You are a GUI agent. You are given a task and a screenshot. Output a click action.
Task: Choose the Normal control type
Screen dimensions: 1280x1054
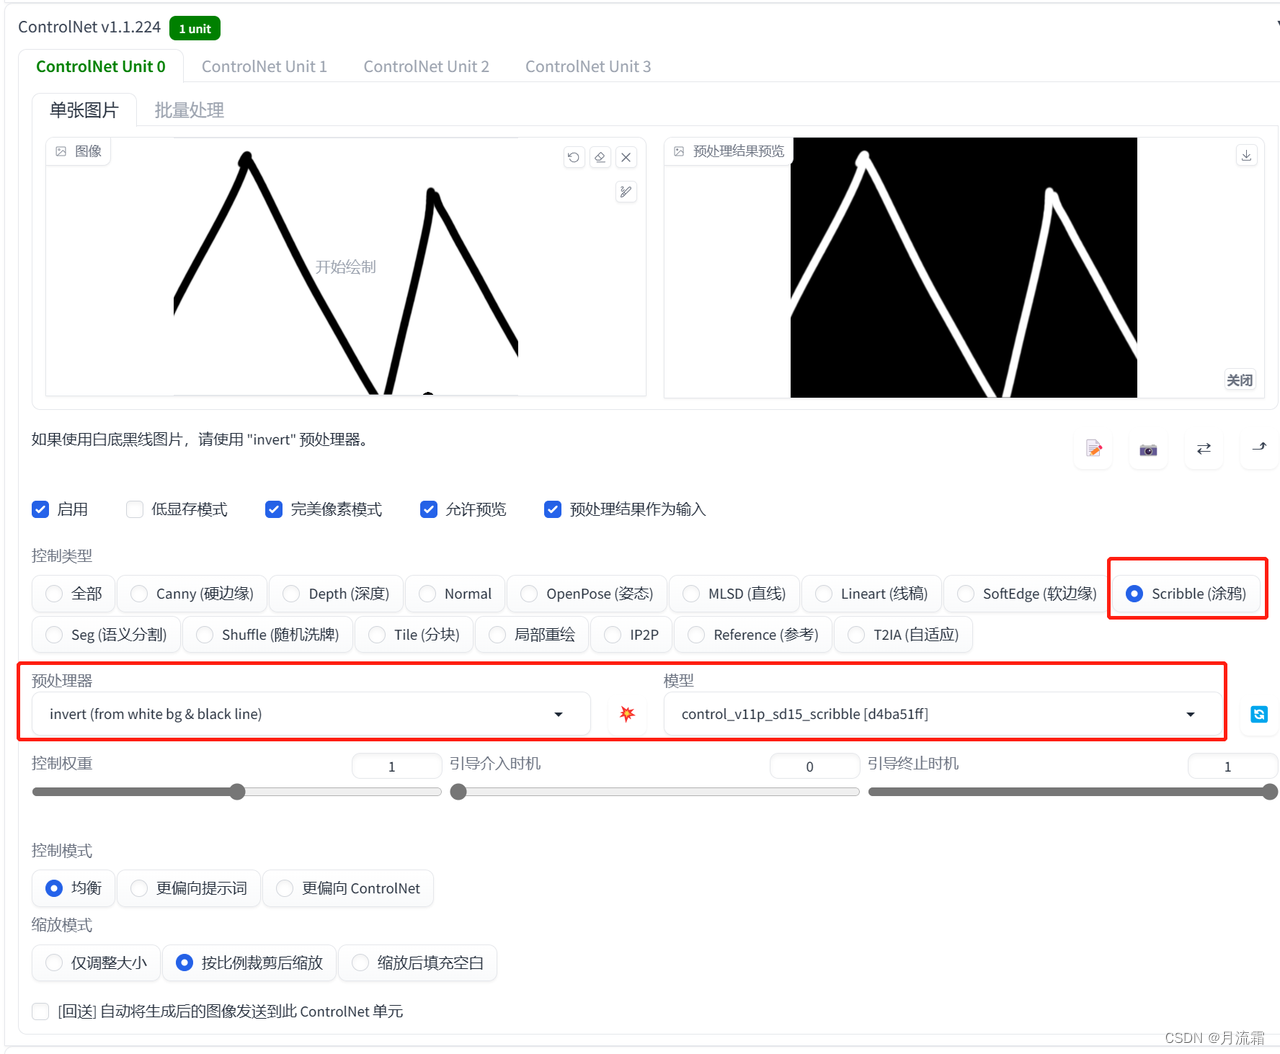click(x=455, y=593)
